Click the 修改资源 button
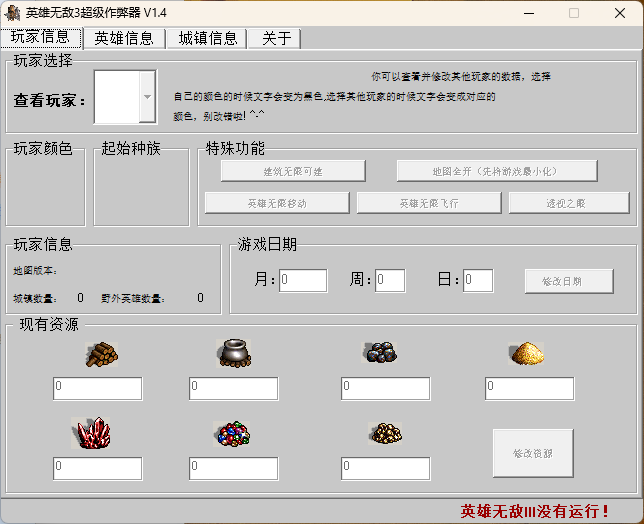Image resolution: width=644 pixels, height=524 pixels. 533,453
